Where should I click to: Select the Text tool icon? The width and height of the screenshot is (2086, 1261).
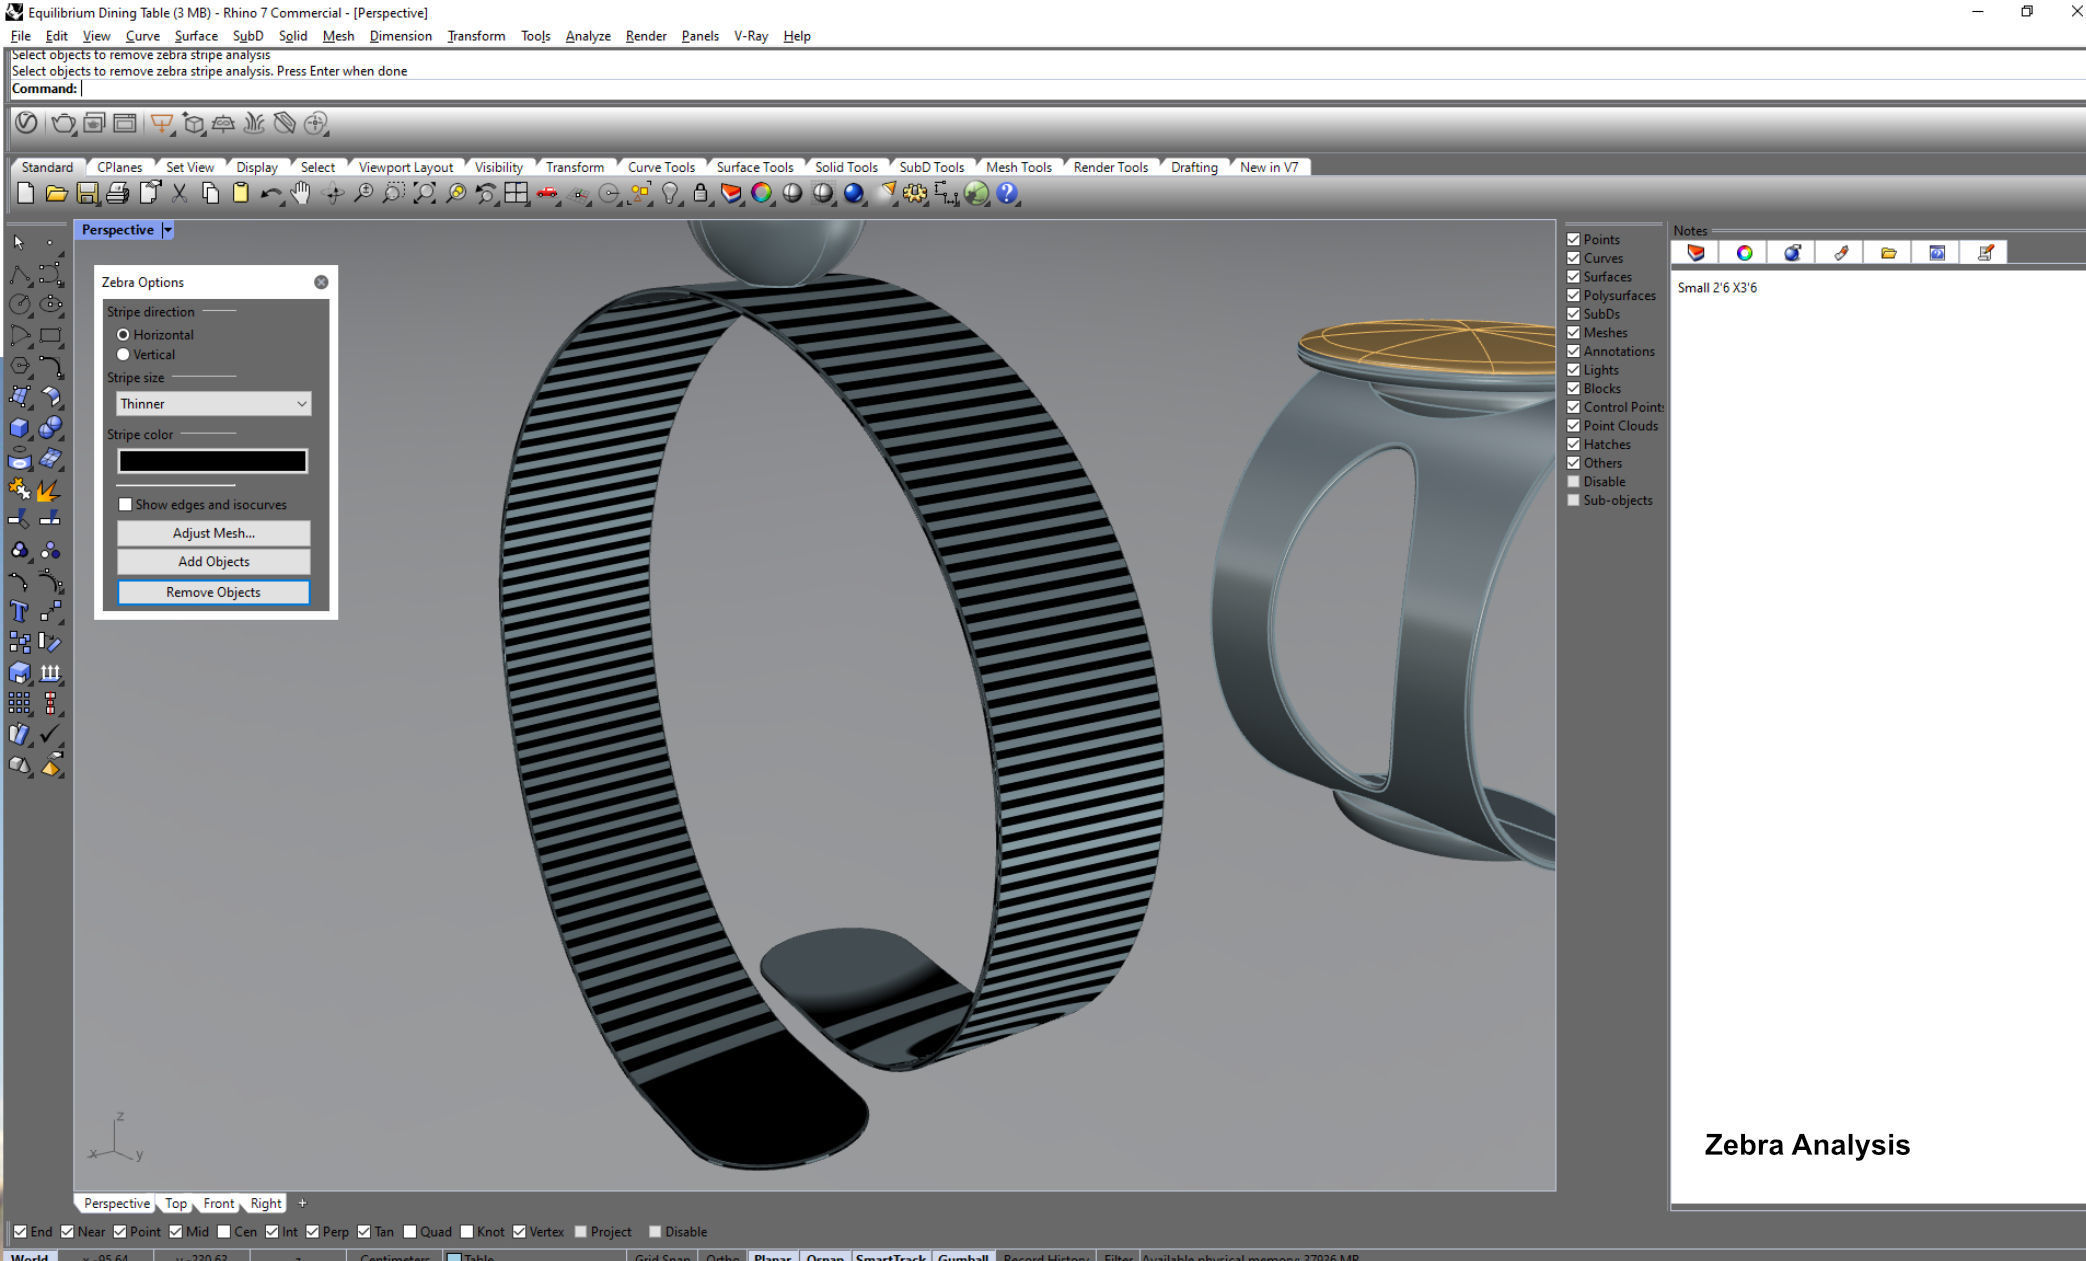[x=19, y=612]
